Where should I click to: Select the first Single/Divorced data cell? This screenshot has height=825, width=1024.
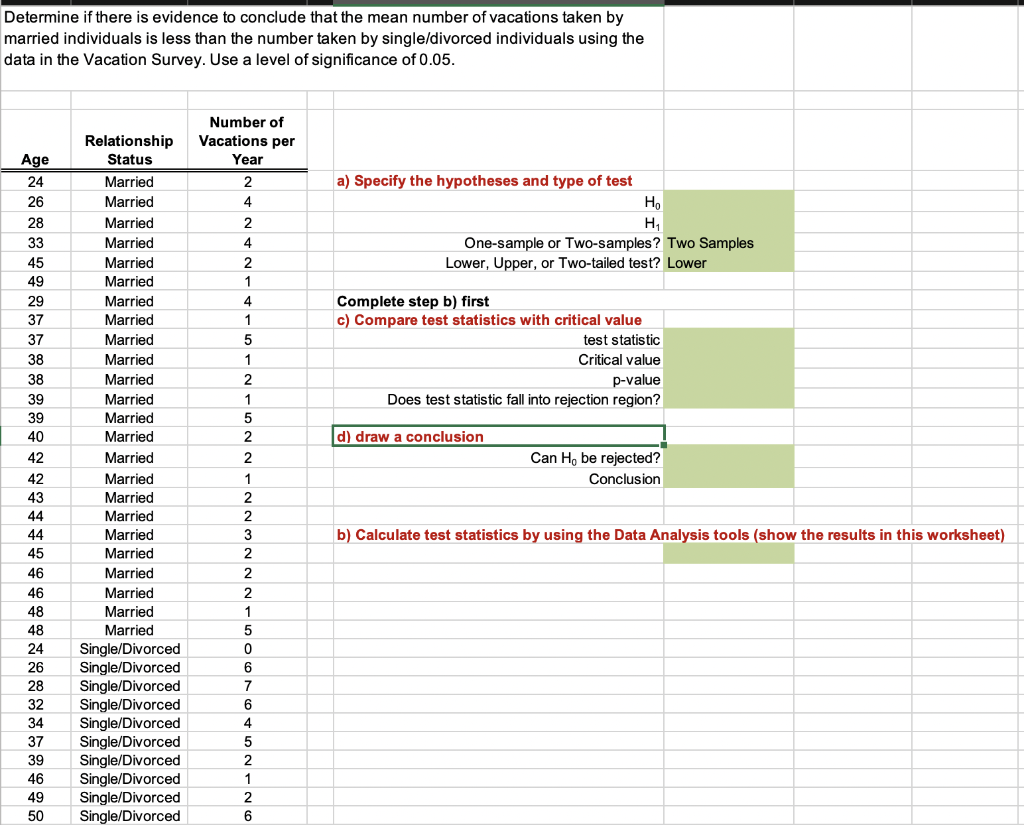[129, 648]
